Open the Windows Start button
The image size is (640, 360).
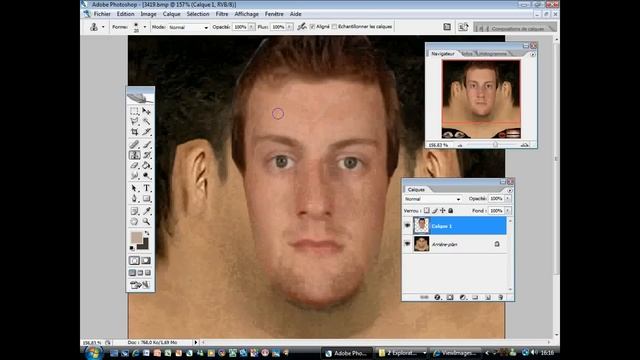(x=94, y=353)
